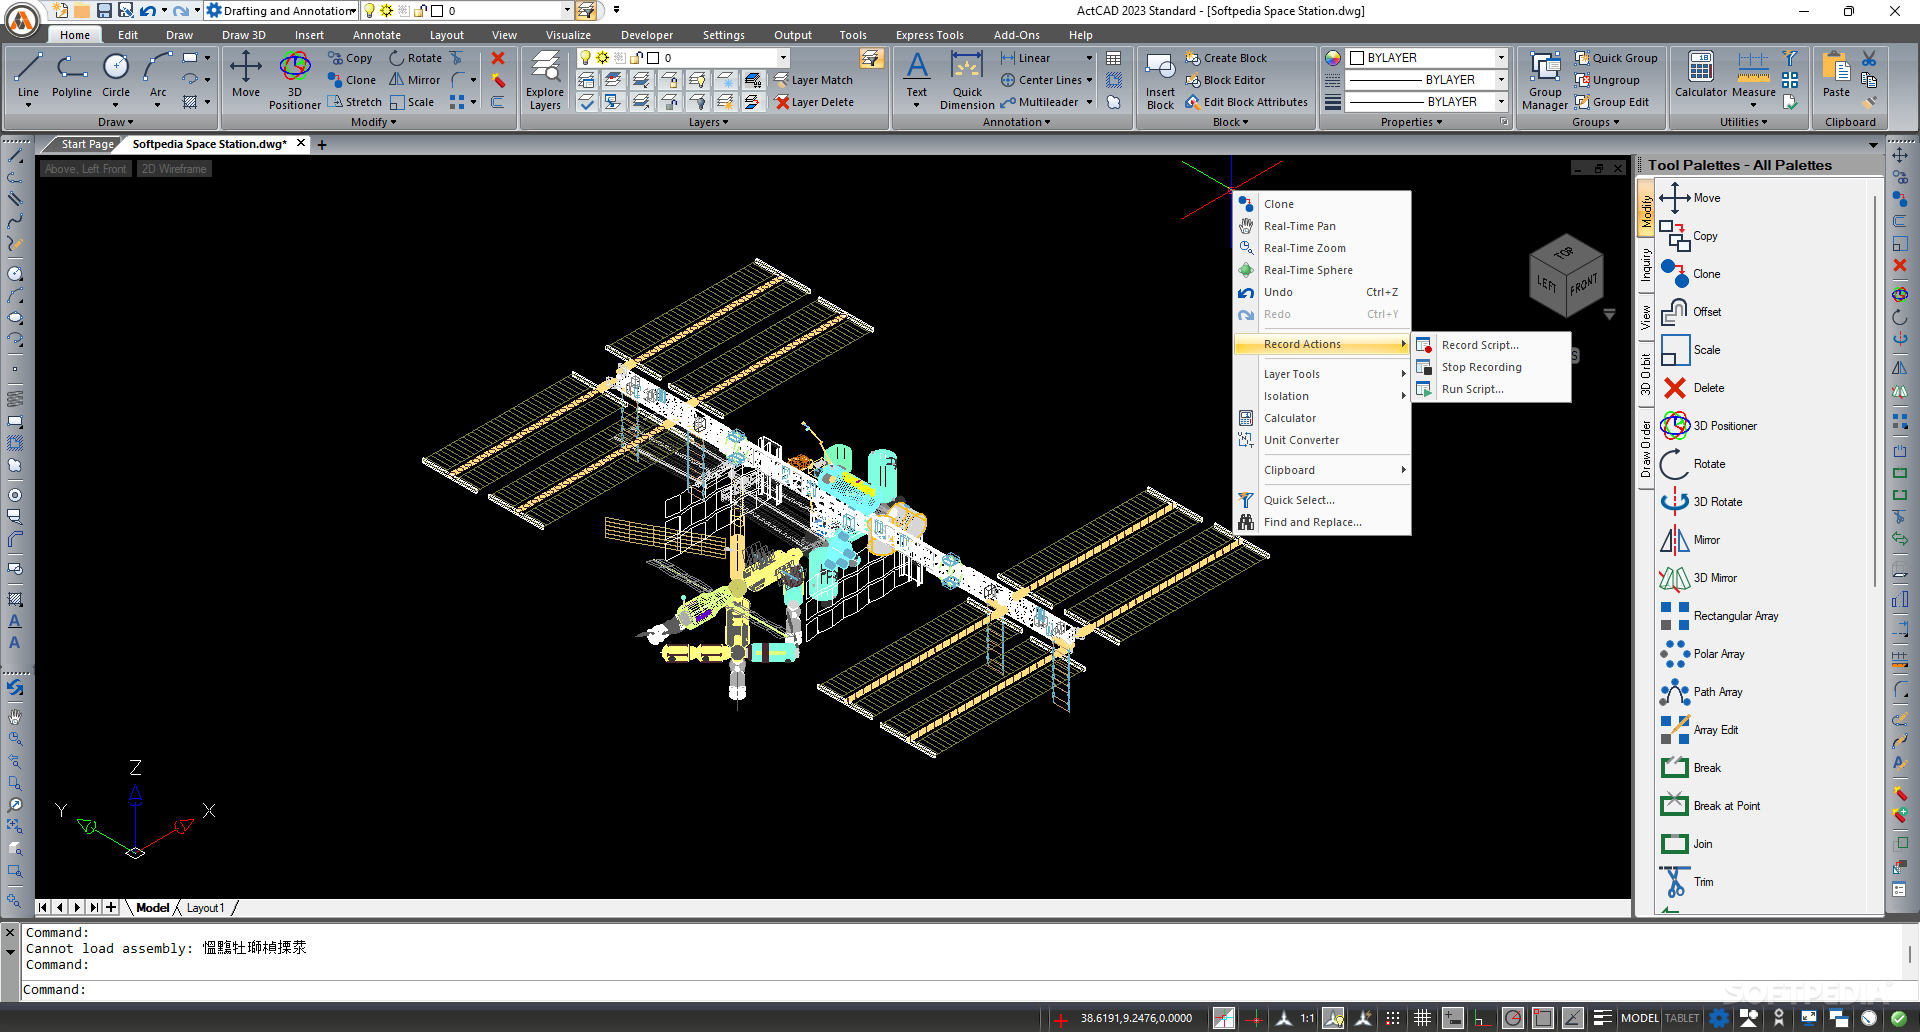The height and width of the screenshot is (1032, 1920).
Task: Open the Linear dimension dropdown arrow
Action: (1089, 58)
